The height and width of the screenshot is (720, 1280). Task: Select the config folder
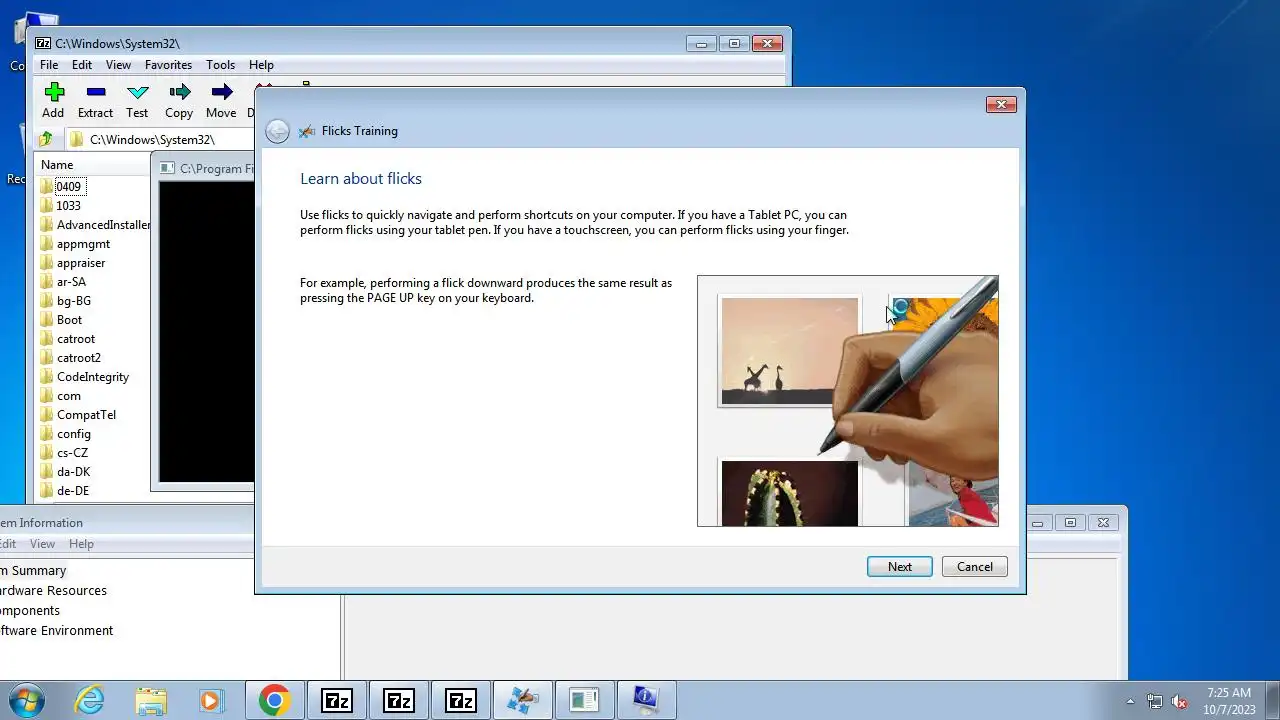[x=74, y=433]
